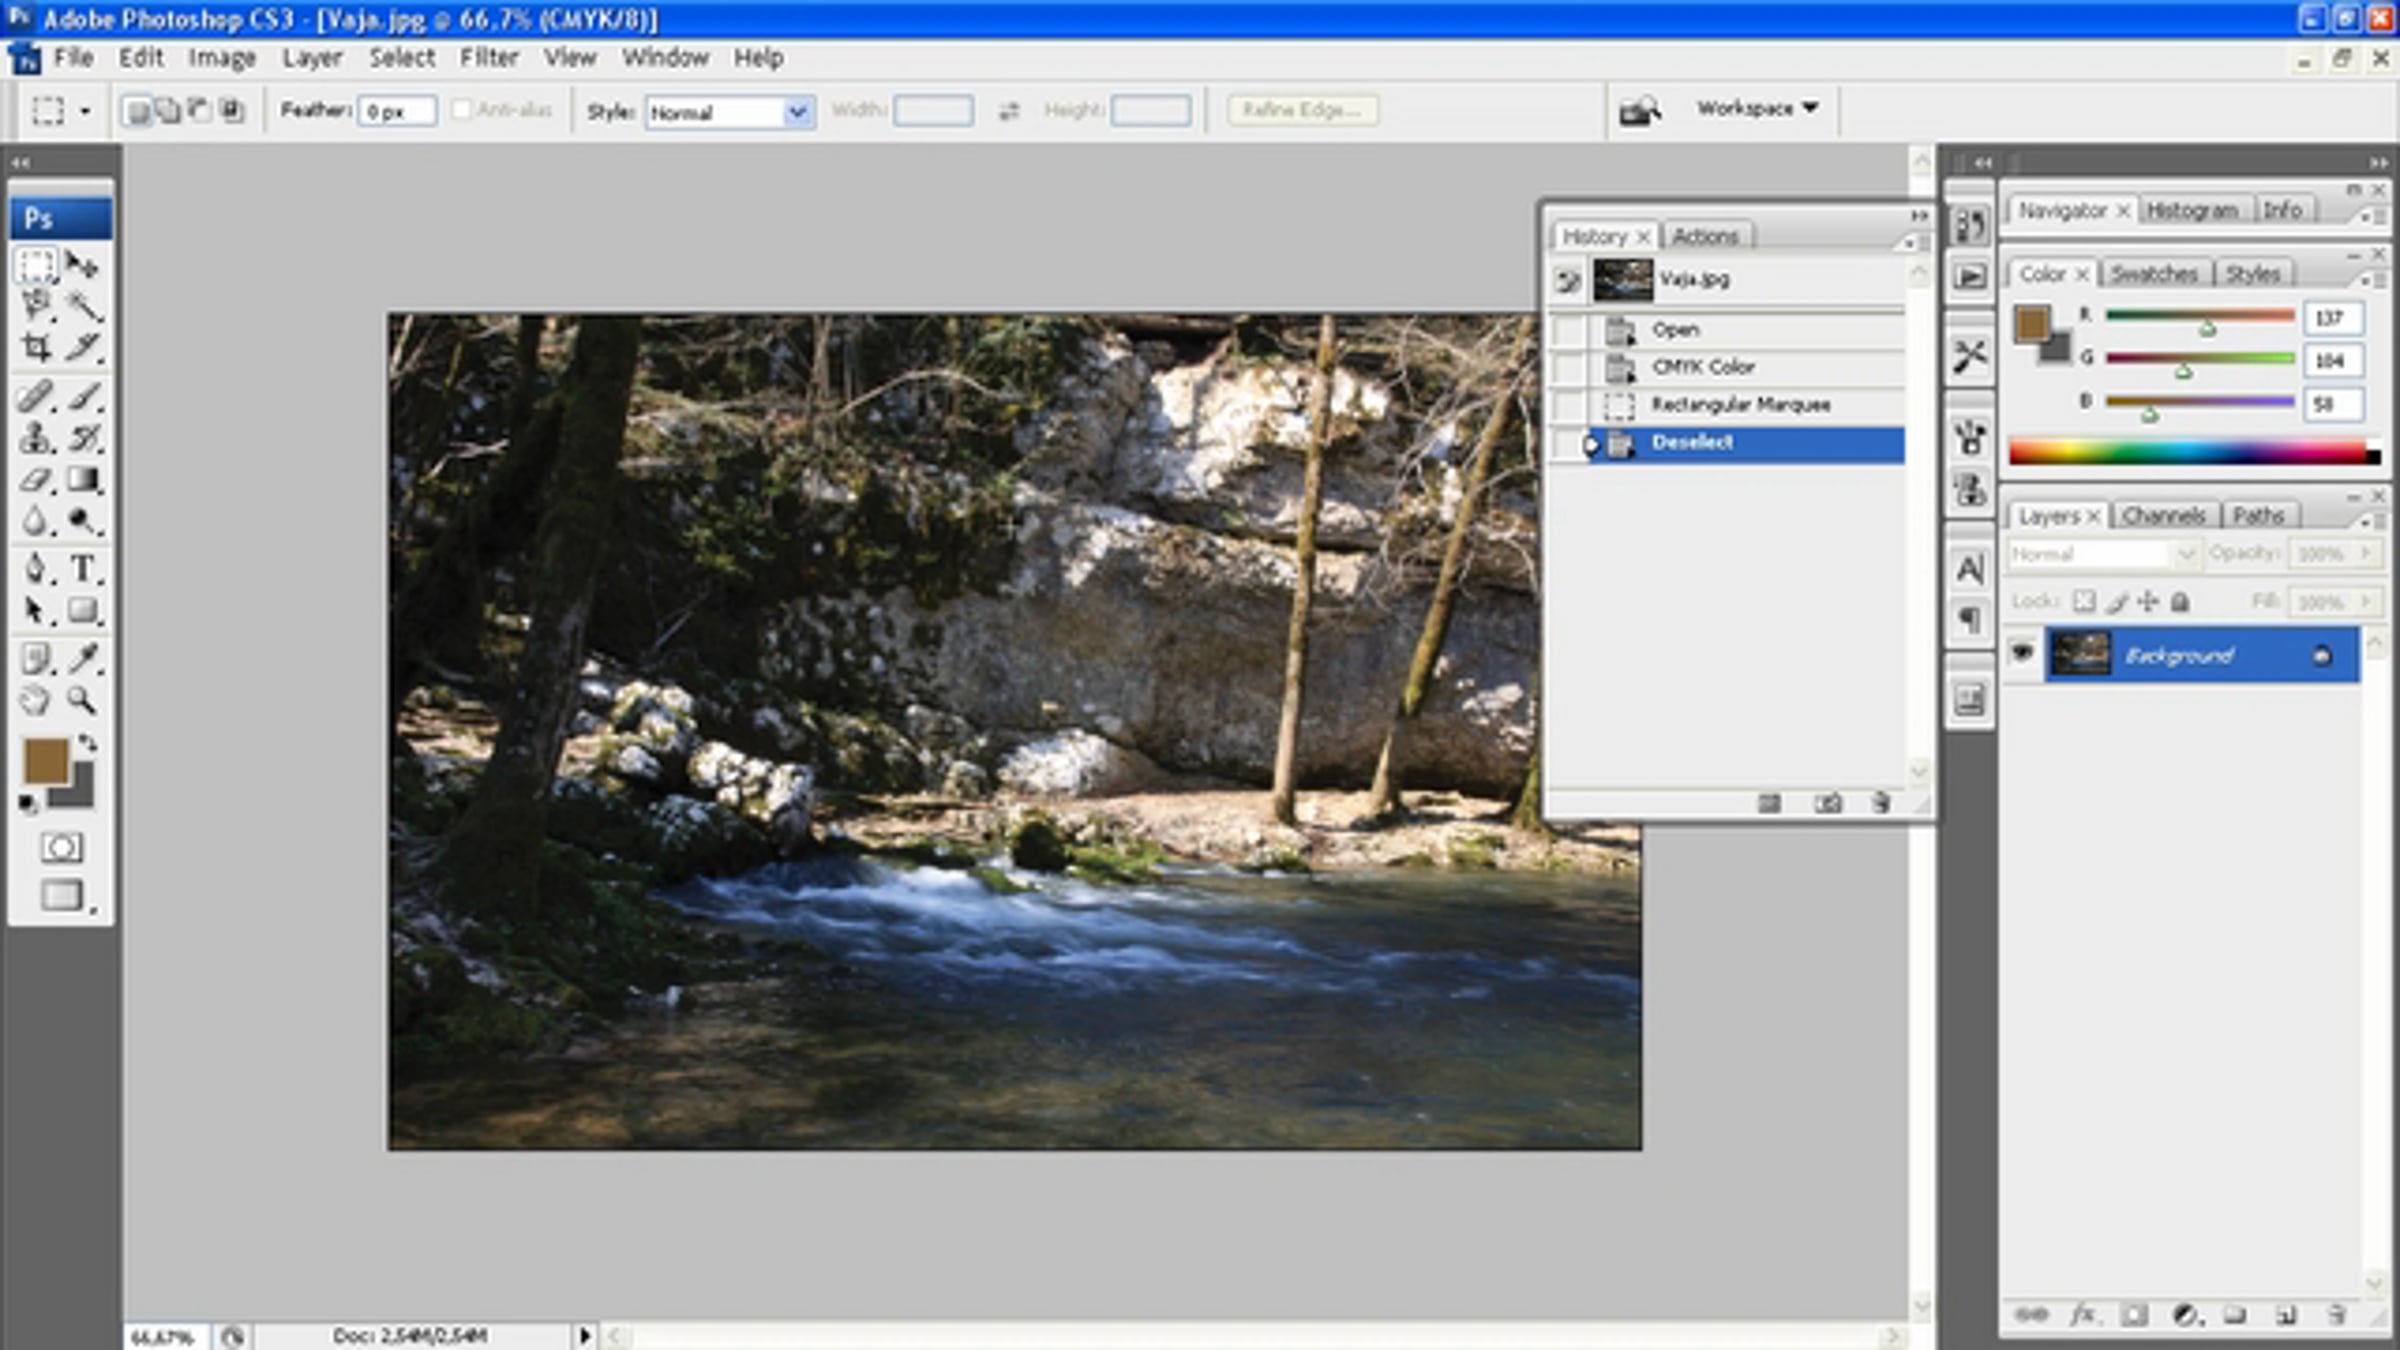Open the Filter menu

pyautogui.click(x=489, y=58)
